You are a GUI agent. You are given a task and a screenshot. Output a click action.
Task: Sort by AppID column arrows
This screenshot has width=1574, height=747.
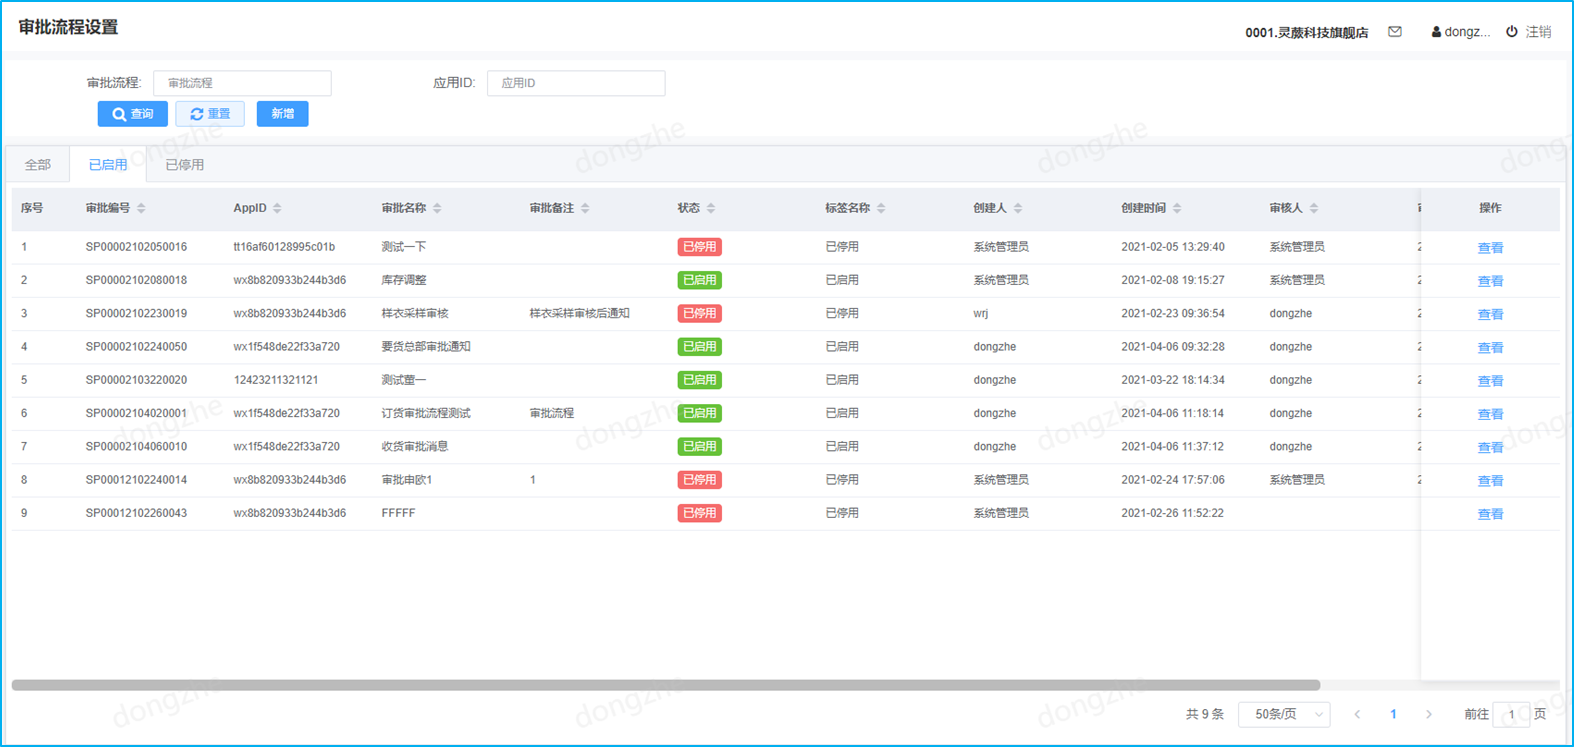pyautogui.click(x=277, y=208)
